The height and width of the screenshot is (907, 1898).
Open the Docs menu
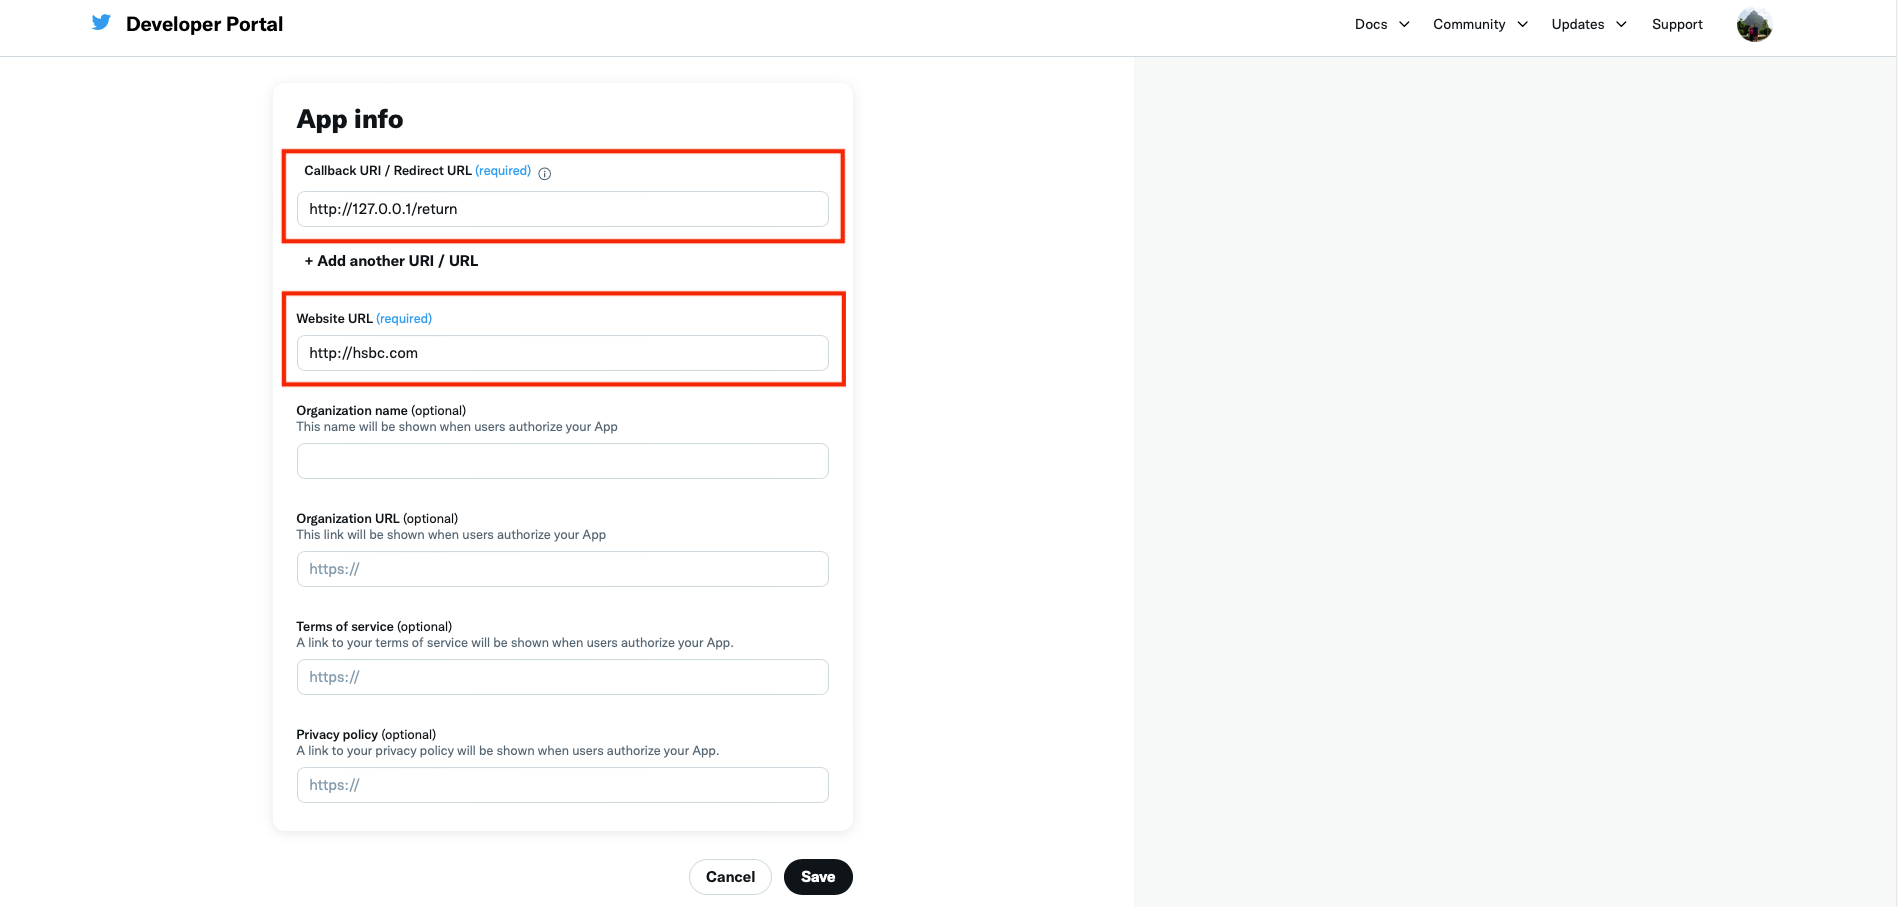pyautogui.click(x=1371, y=25)
